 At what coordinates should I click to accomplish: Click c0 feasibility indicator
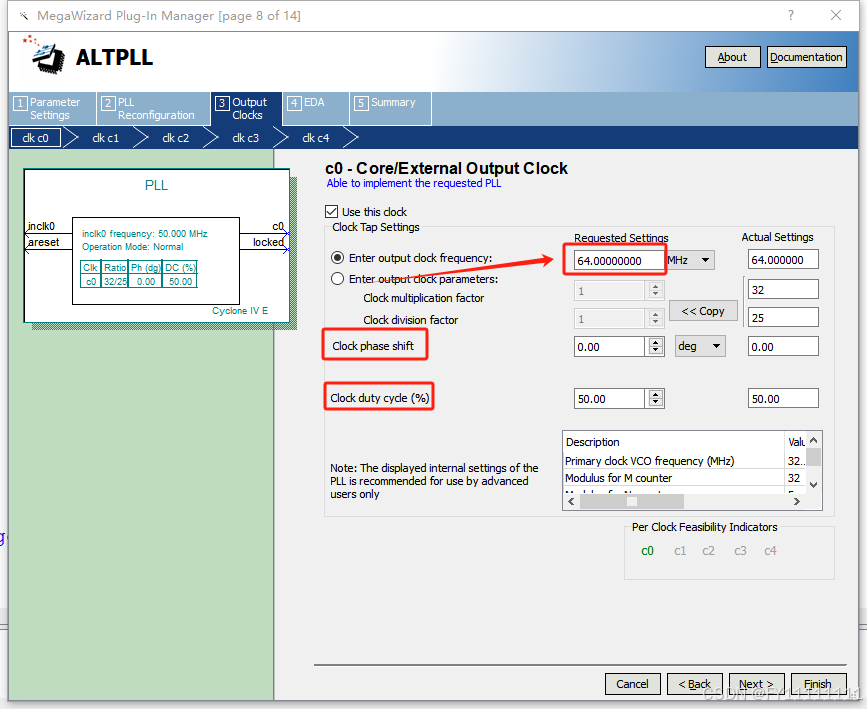[x=647, y=551]
